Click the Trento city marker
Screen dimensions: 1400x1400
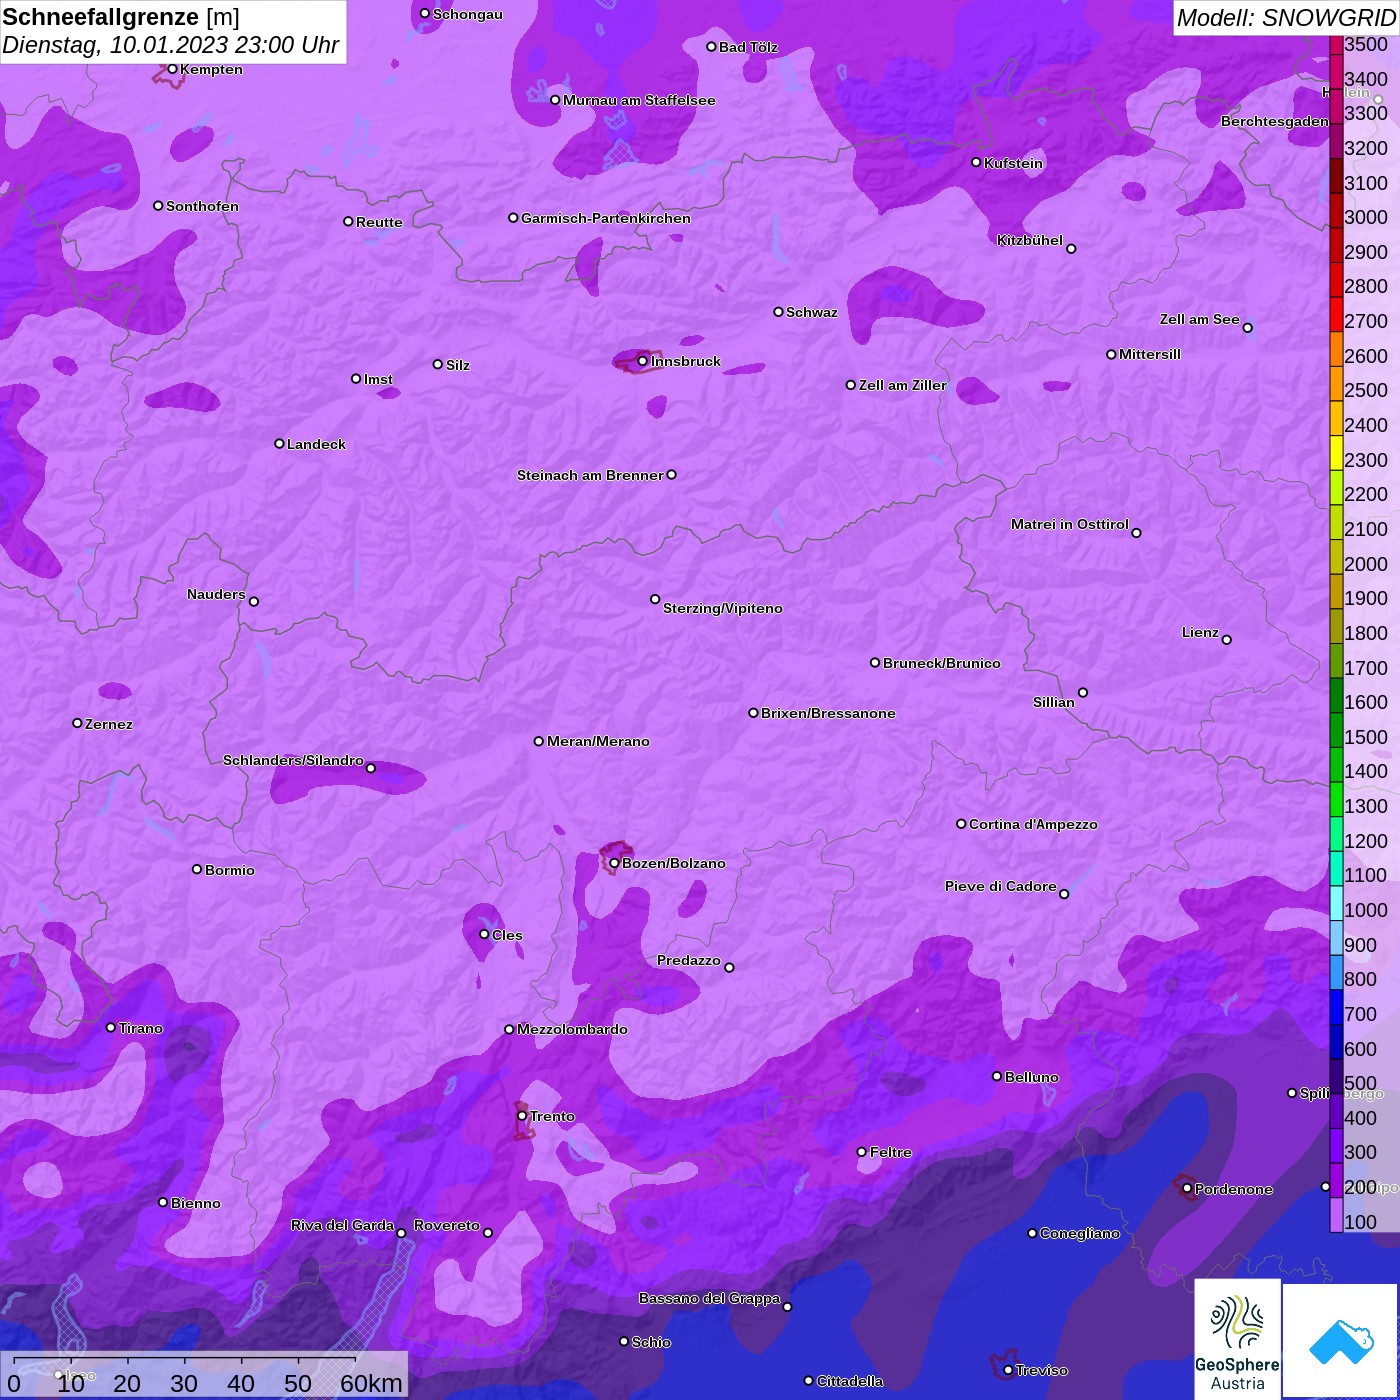(522, 1115)
